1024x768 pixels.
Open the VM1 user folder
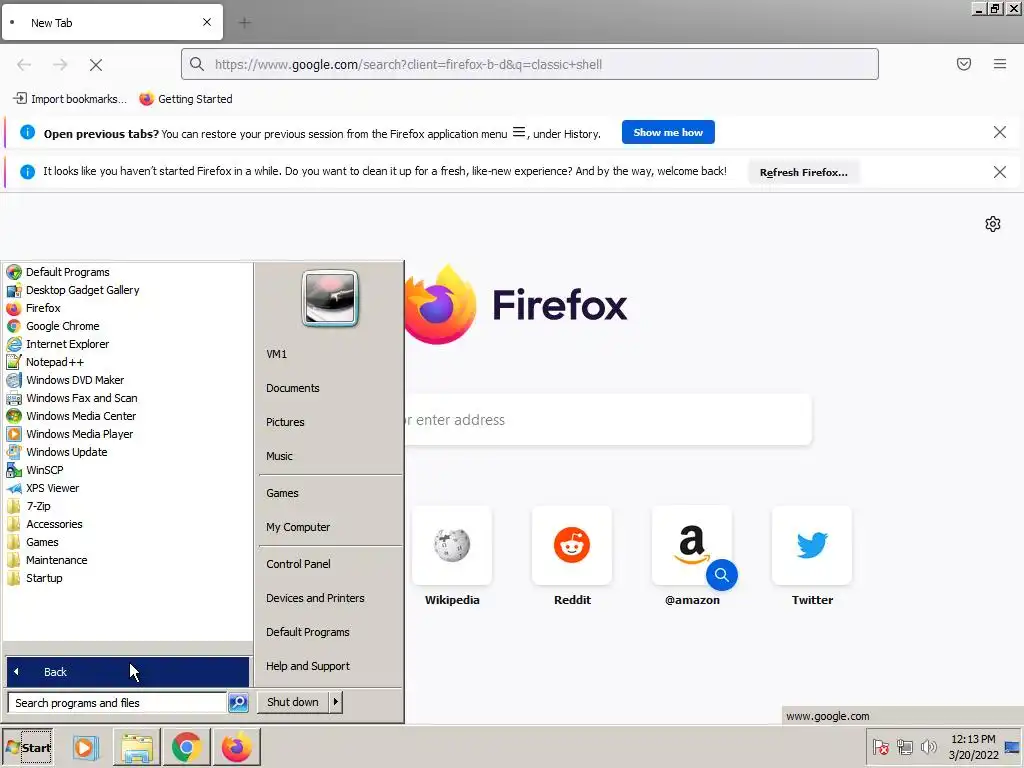[276, 354]
